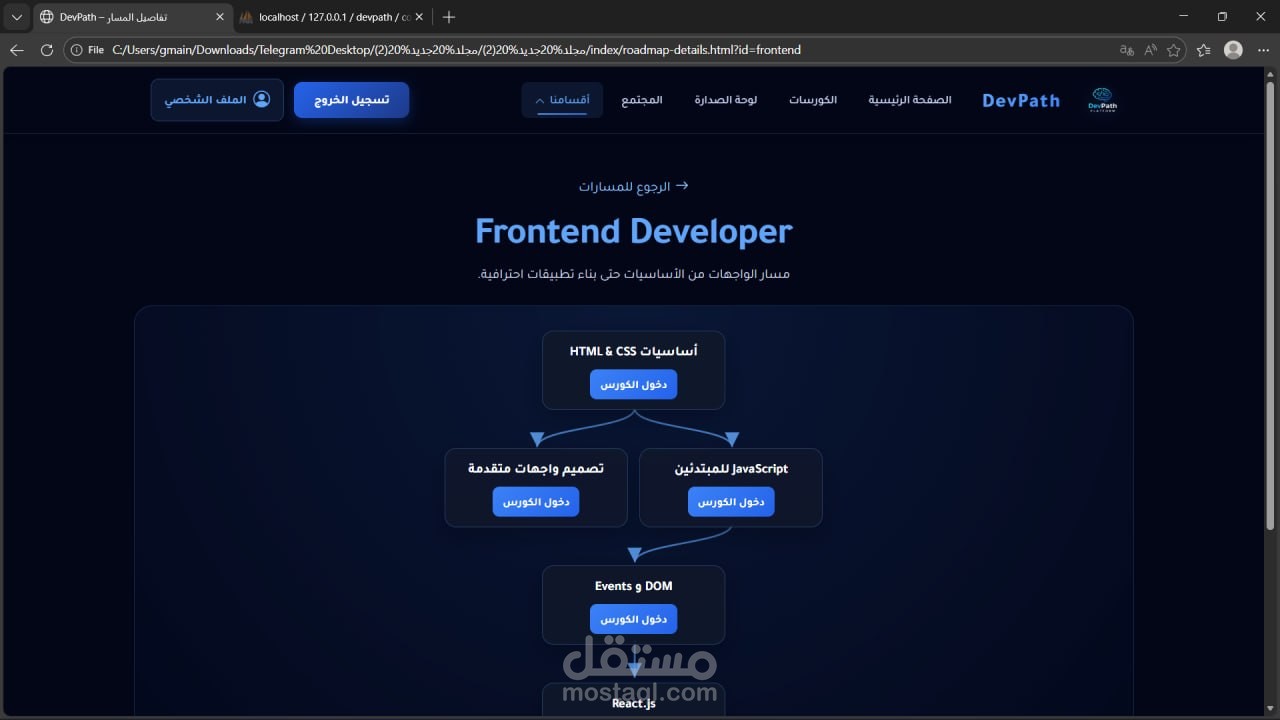
Task: Click the subtitle مسار الواجهات من الأساسيات
Action: (633, 274)
